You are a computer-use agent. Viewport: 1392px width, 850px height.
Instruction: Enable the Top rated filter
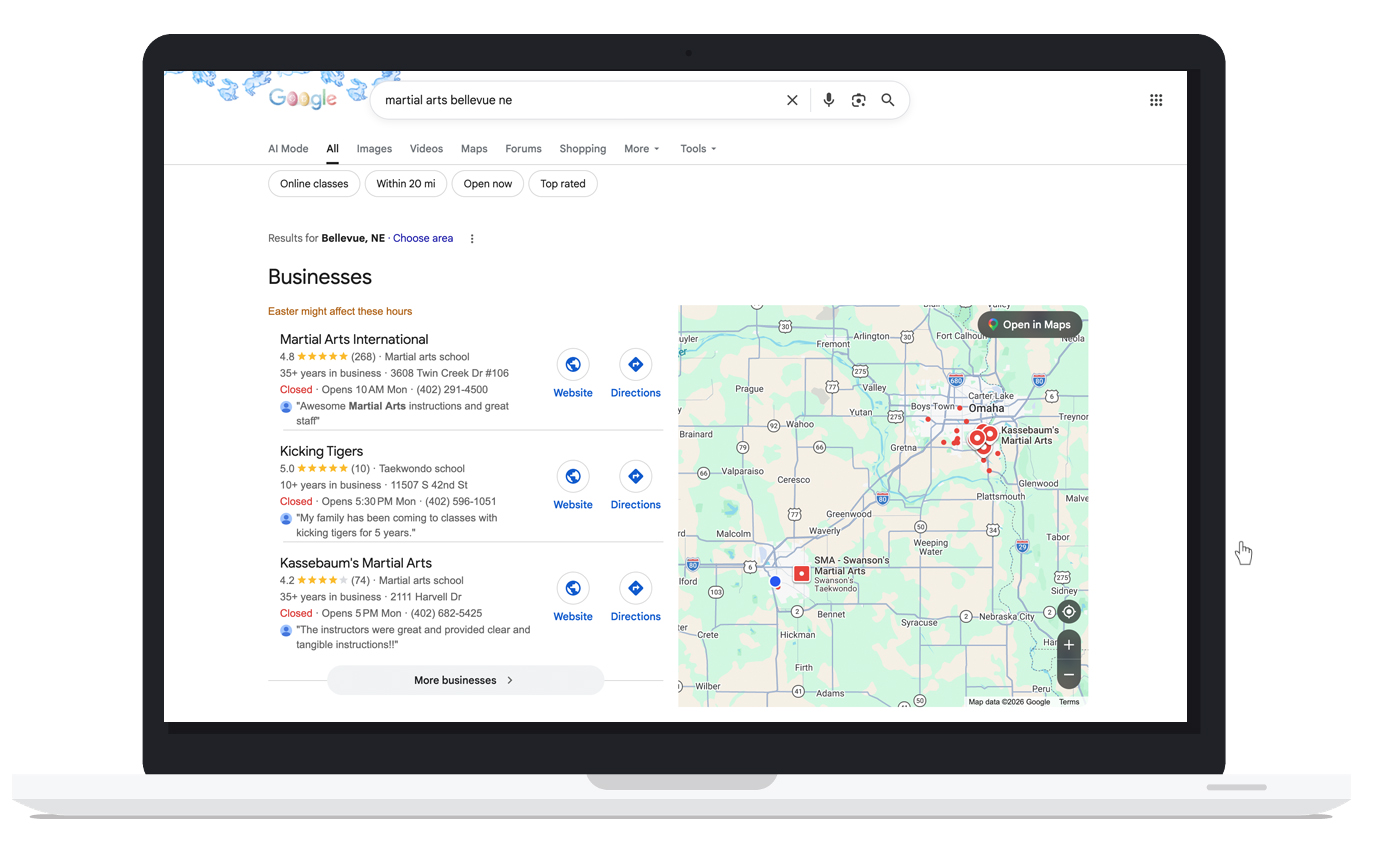pos(563,184)
